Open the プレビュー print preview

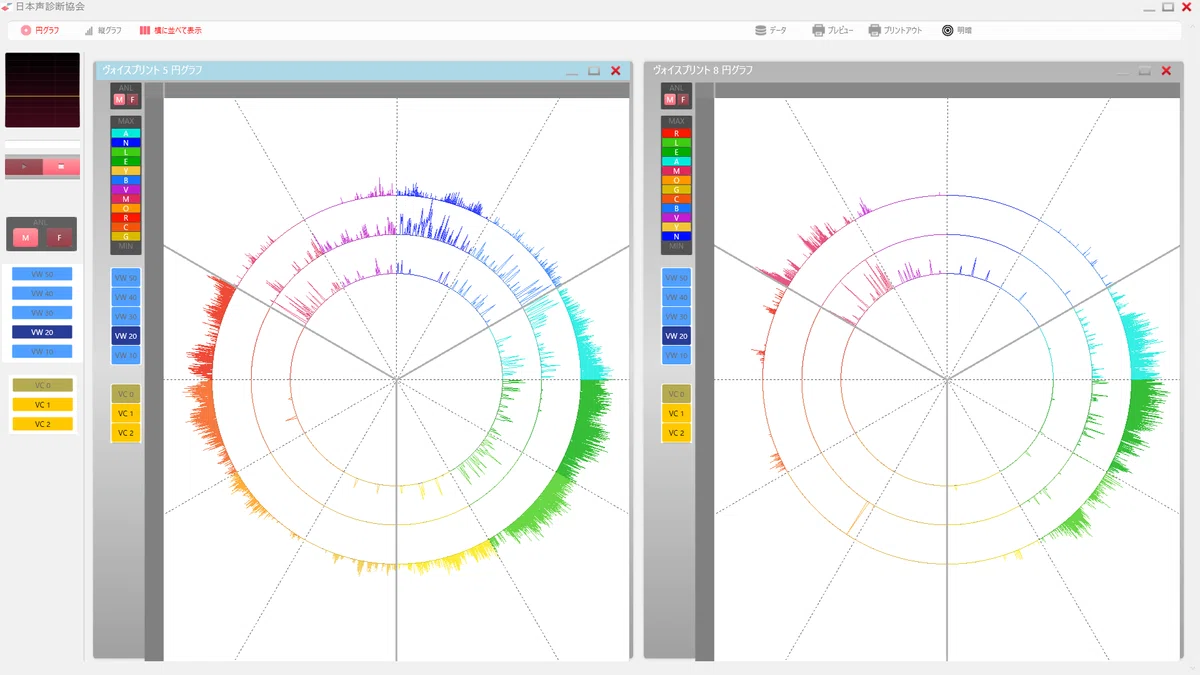[833, 31]
